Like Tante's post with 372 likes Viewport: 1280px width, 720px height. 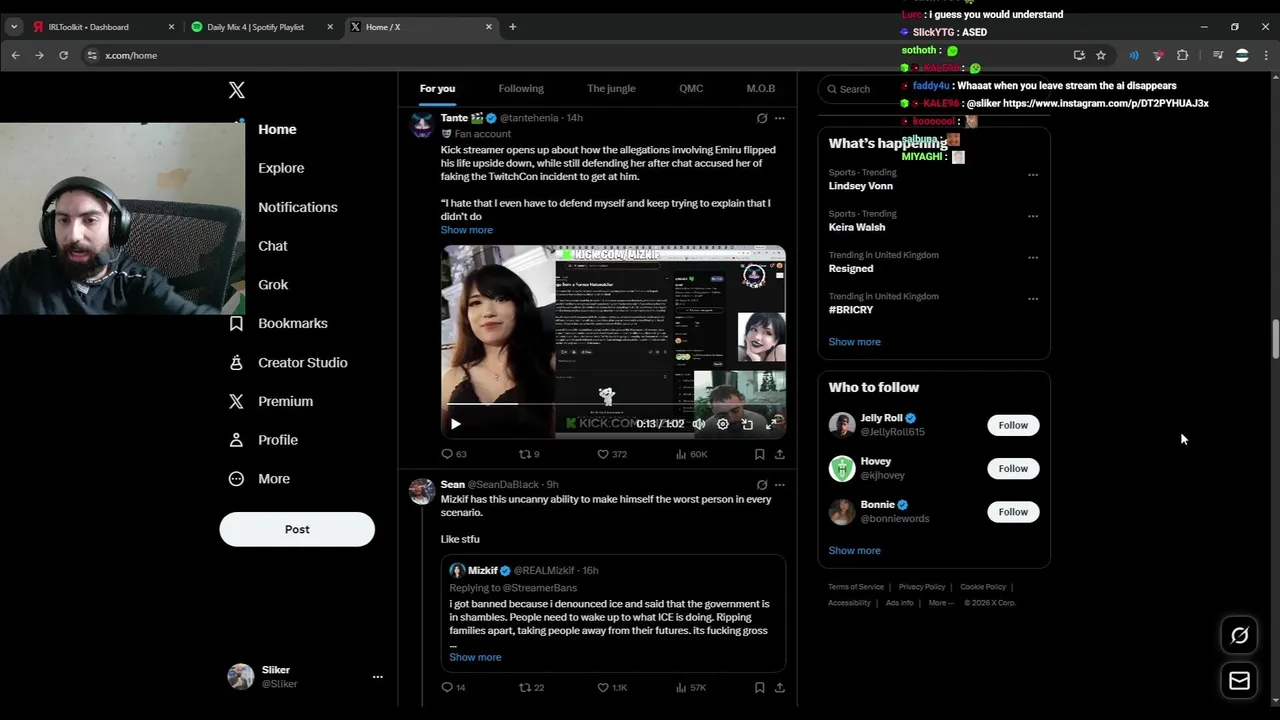point(611,454)
